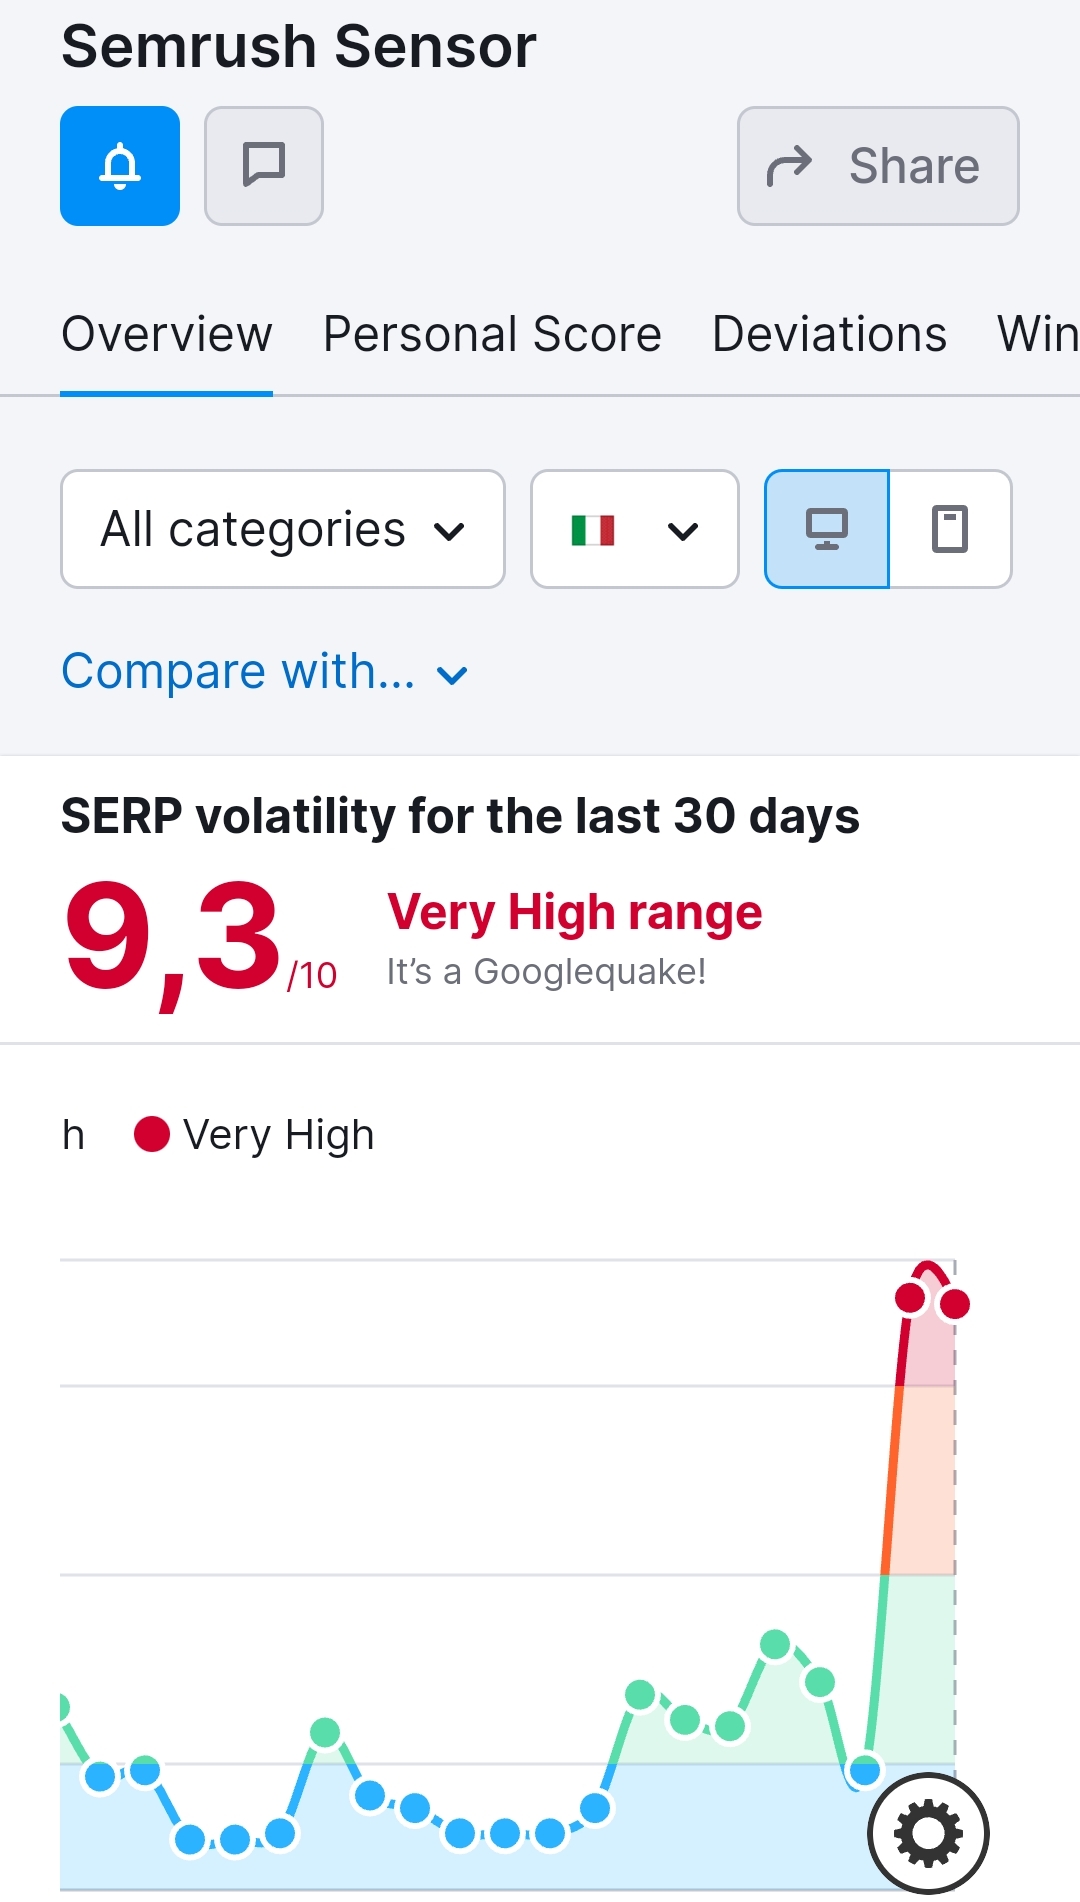Click the blue notification bell button
Screen dimensions: 1080x1902
click(x=120, y=166)
